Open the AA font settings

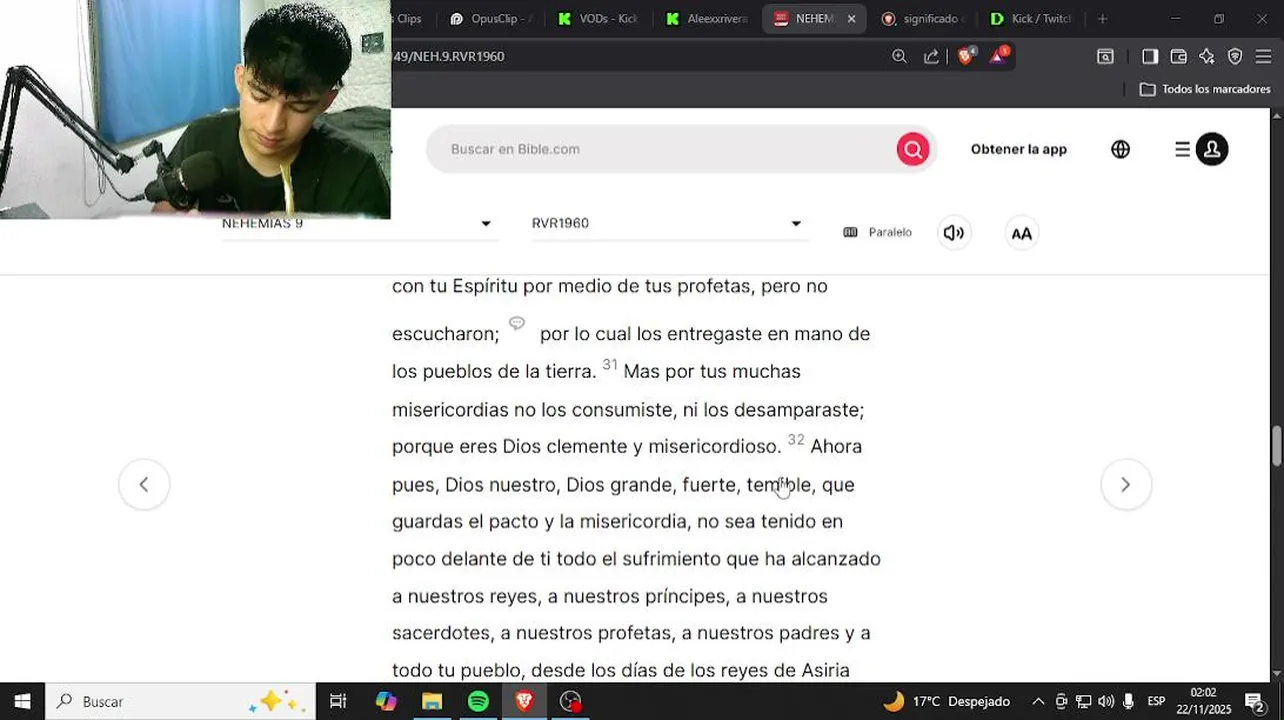point(1021,233)
